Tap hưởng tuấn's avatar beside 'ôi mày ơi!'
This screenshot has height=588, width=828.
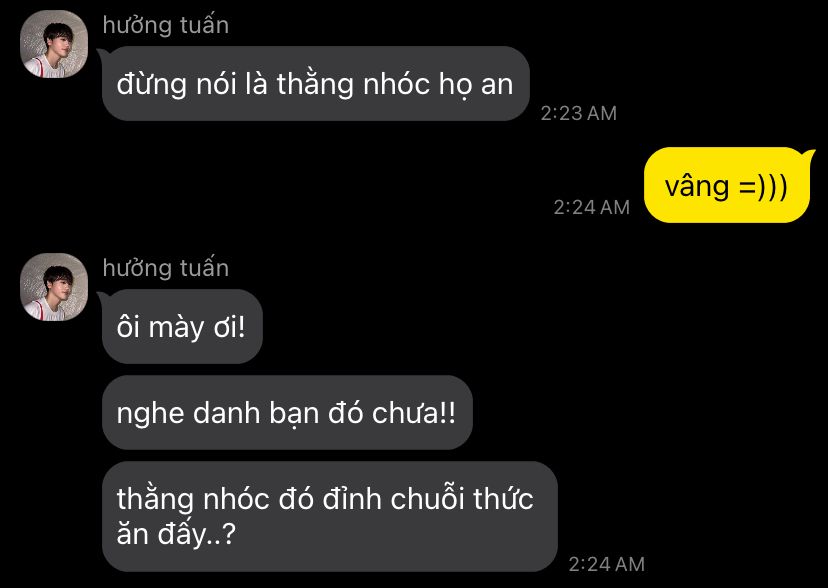[x=54, y=287]
